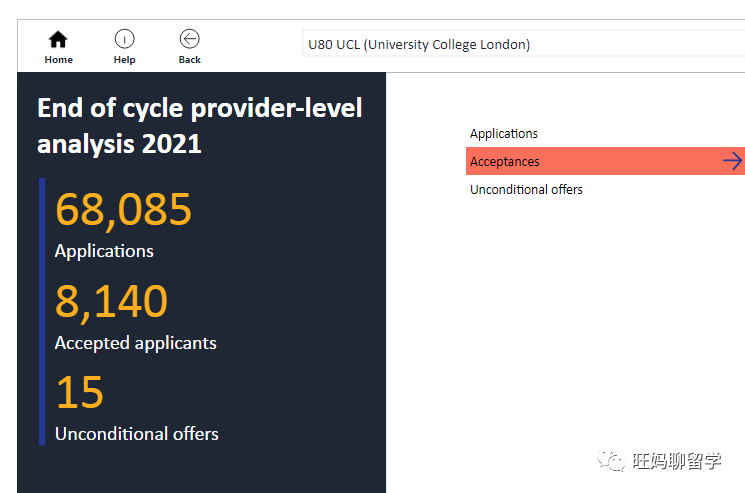Select the highlighted Acceptances entry

505,162
